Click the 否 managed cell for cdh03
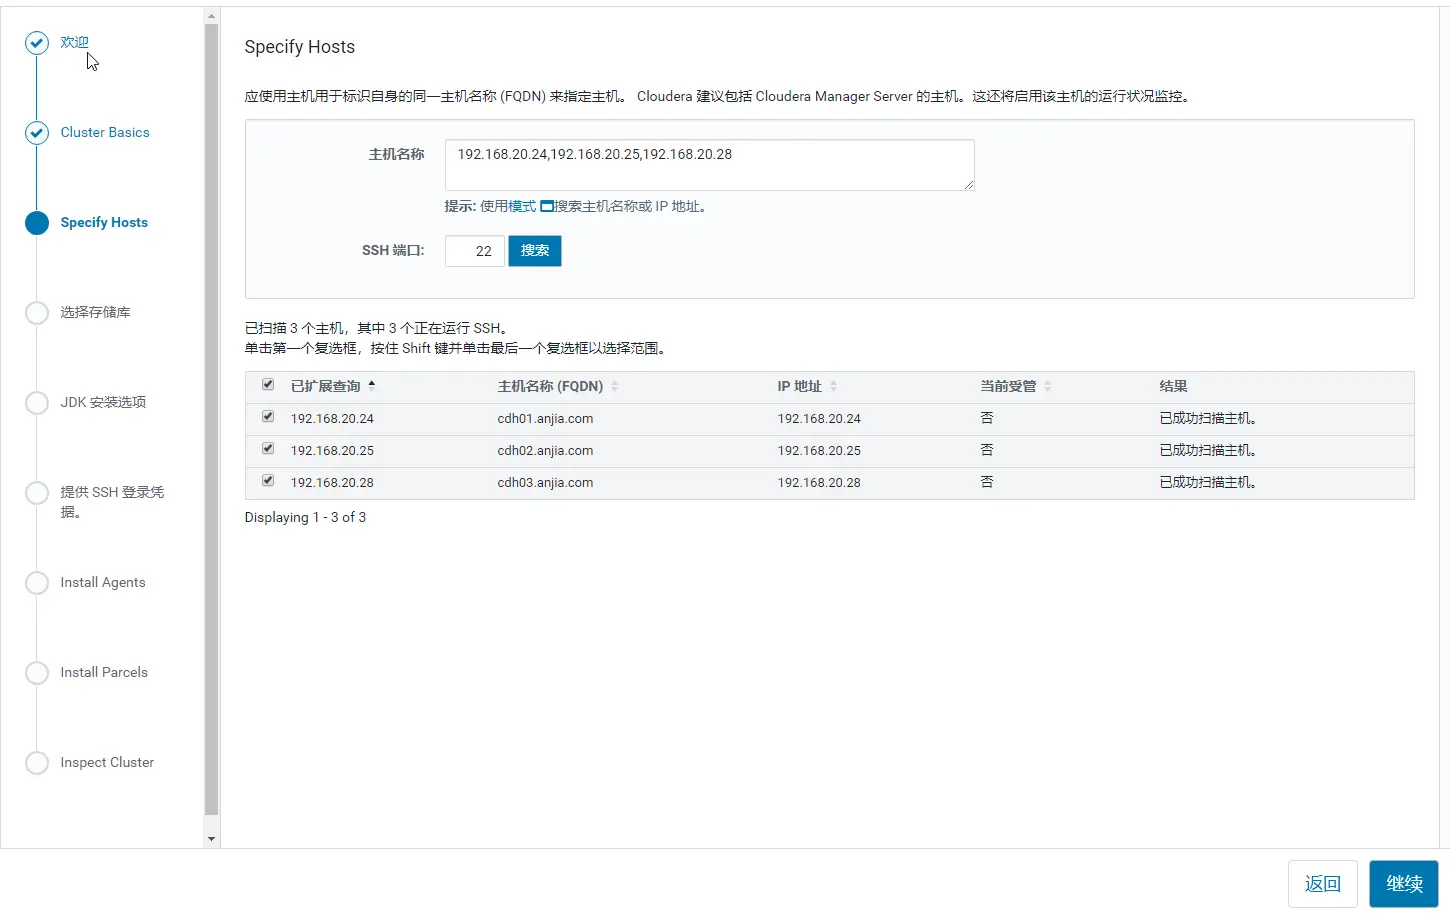 (x=987, y=482)
